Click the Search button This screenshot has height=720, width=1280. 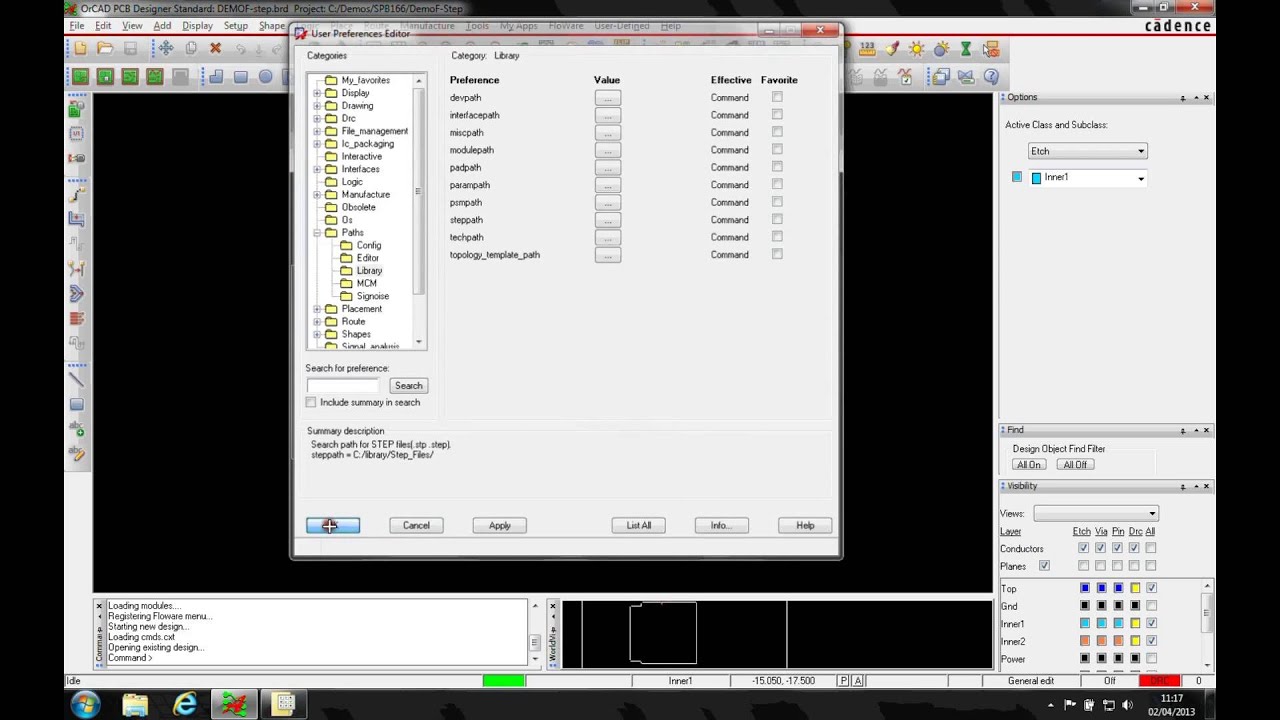(408, 385)
